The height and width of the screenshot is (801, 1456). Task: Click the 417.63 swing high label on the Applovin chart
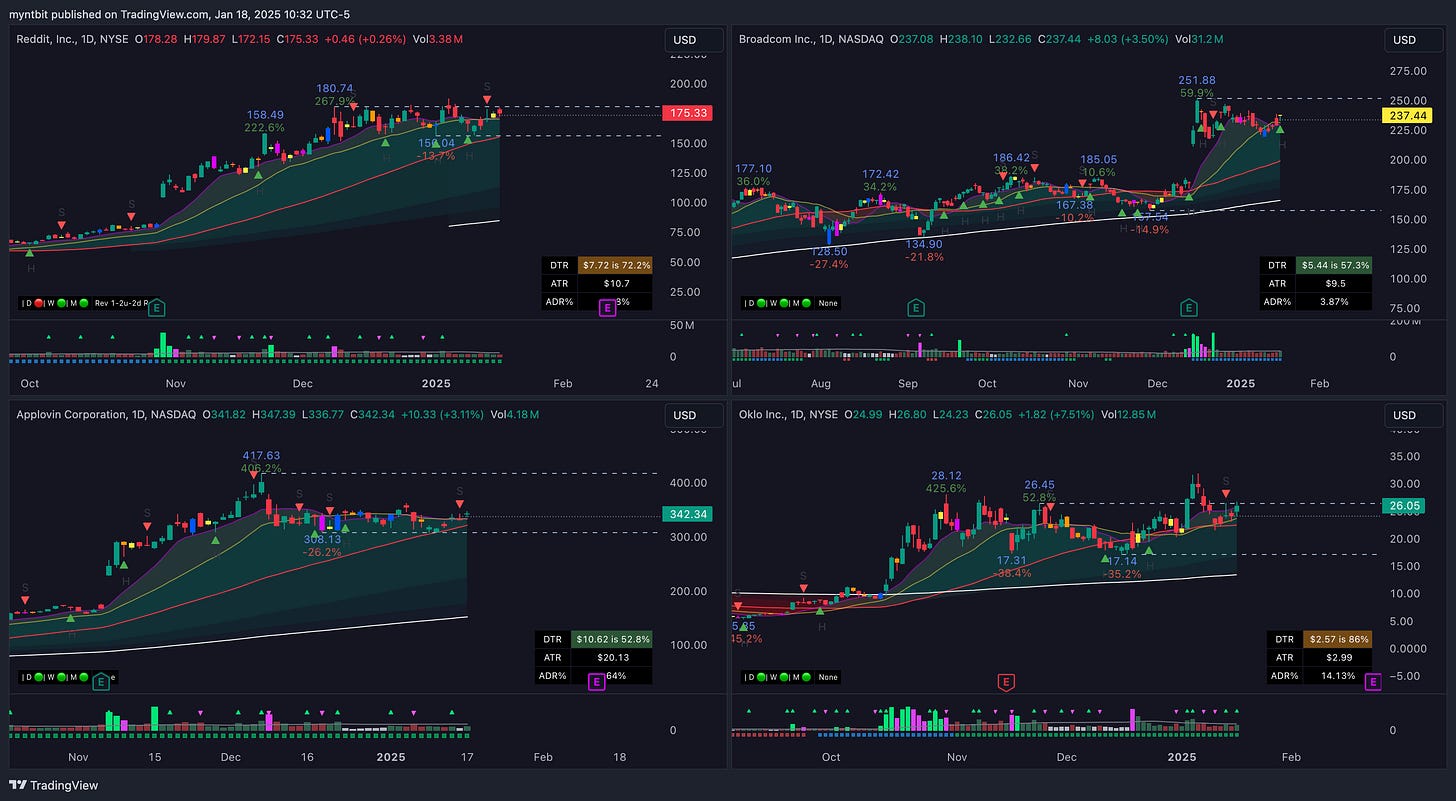click(261, 455)
